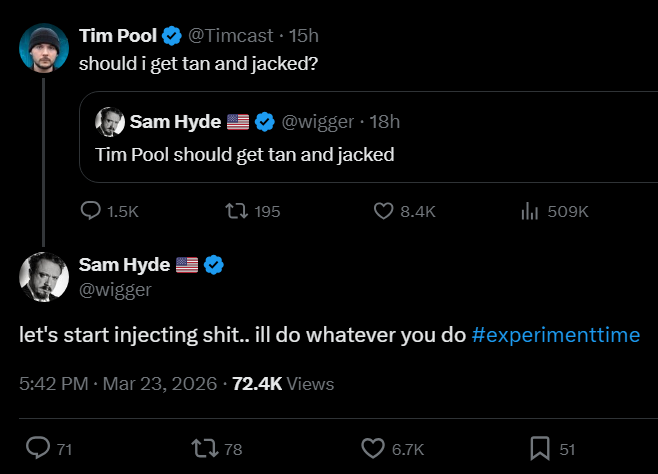Open Tim Pool's profile picture
The image size is (658, 474).
tap(44, 47)
